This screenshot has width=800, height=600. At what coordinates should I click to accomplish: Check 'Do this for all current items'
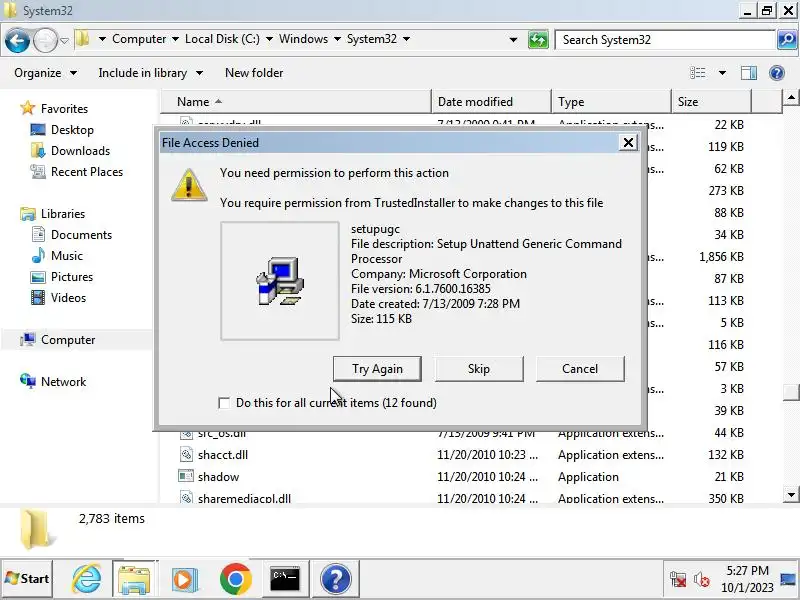[x=224, y=403]
